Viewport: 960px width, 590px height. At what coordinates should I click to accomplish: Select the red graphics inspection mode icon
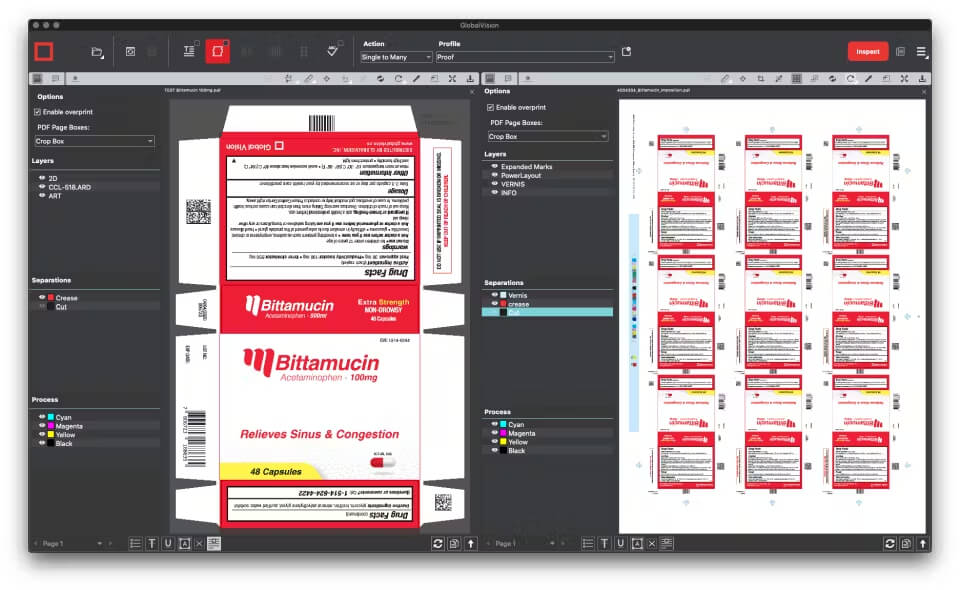(x=217, y=51)
